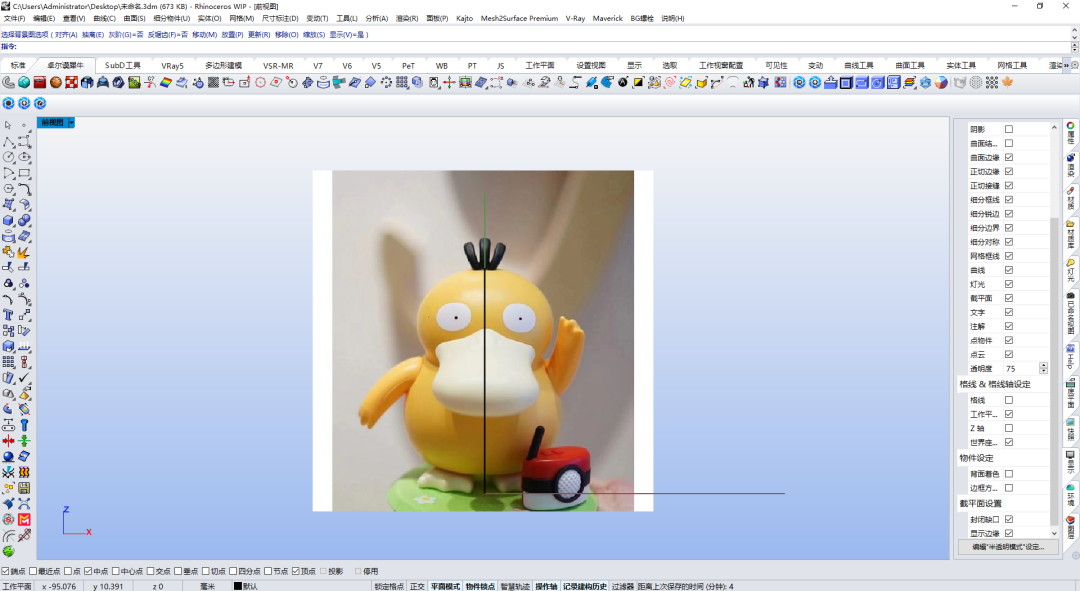1080x591 pixels.
Task: Click the red M icon in left sidebar
Action: click(24, 520)
